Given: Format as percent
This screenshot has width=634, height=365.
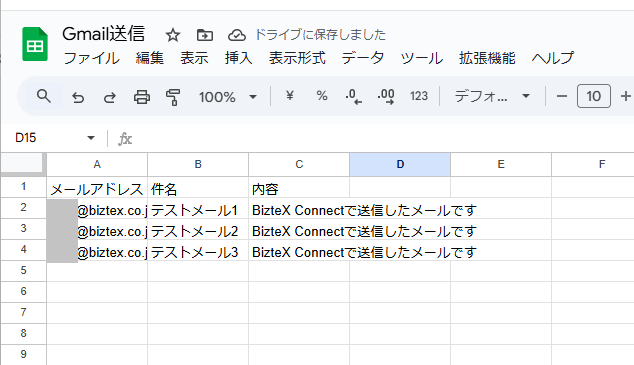Looking at the screenshot, I should [x=322, y=96].
